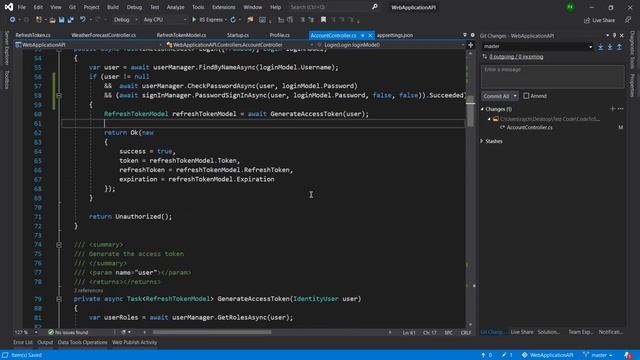Click the search magnifier icon
The width and height of the screenshot is (640, 360).
point(374,7)
